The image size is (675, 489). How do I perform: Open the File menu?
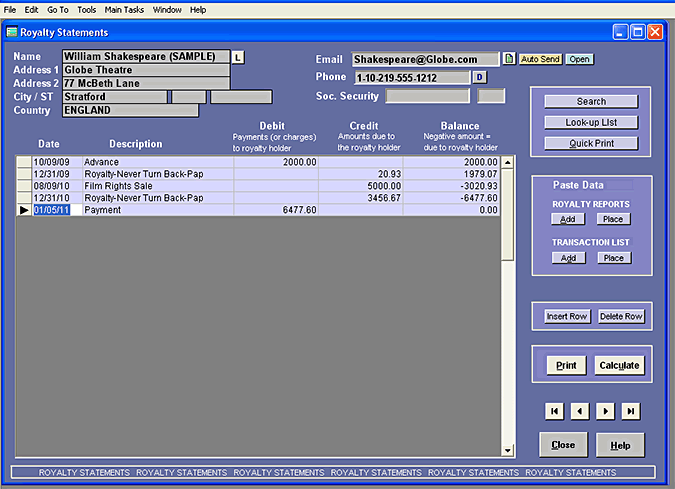[10, 9]
